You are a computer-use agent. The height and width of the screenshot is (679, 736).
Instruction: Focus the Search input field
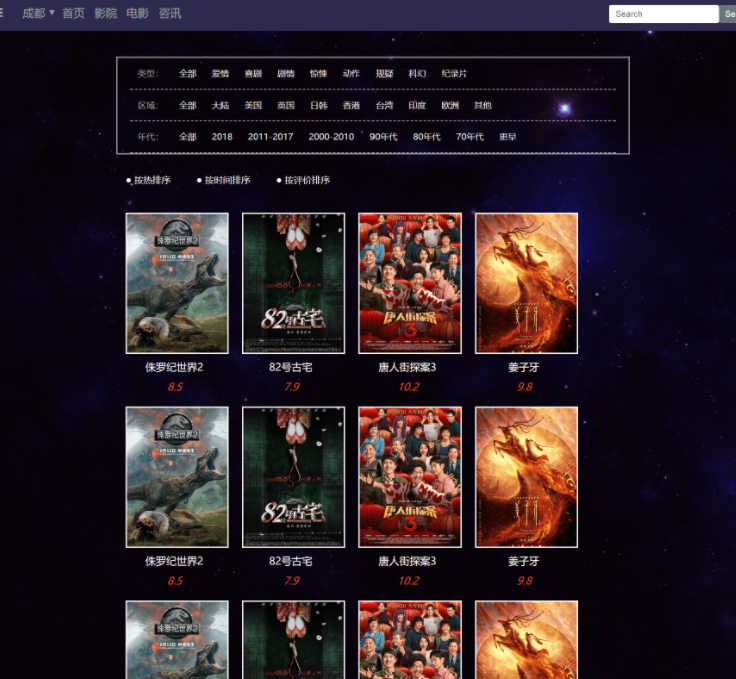(664, 14)
